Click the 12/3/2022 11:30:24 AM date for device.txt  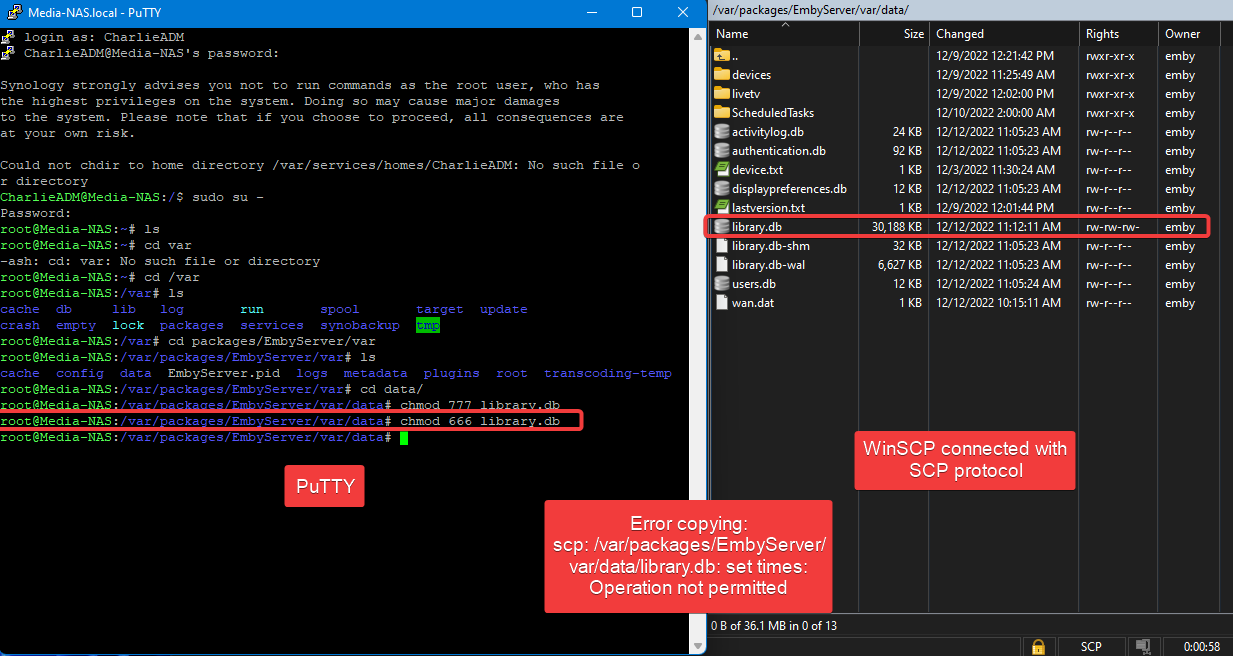pyautogui.click(x=995, y=170)
